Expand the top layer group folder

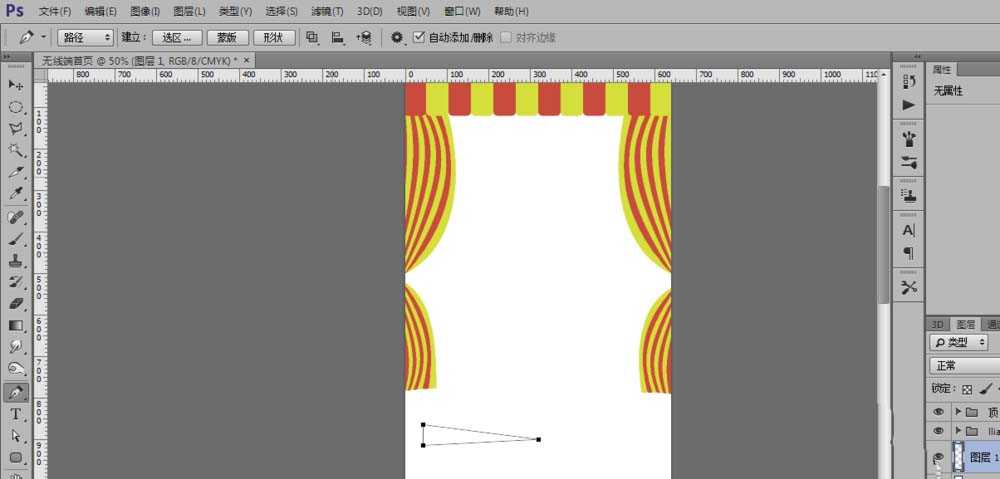[x=958, y=411]
